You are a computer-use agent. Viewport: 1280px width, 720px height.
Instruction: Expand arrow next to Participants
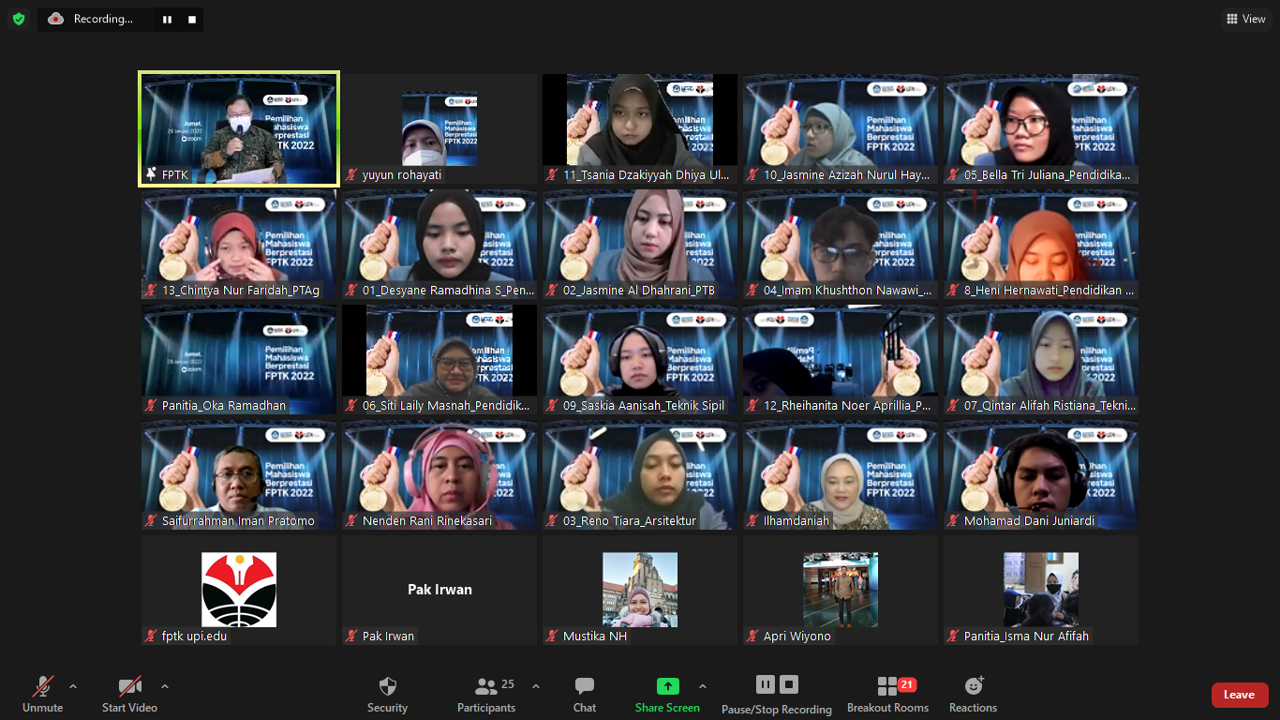click(x=536, y=686)
